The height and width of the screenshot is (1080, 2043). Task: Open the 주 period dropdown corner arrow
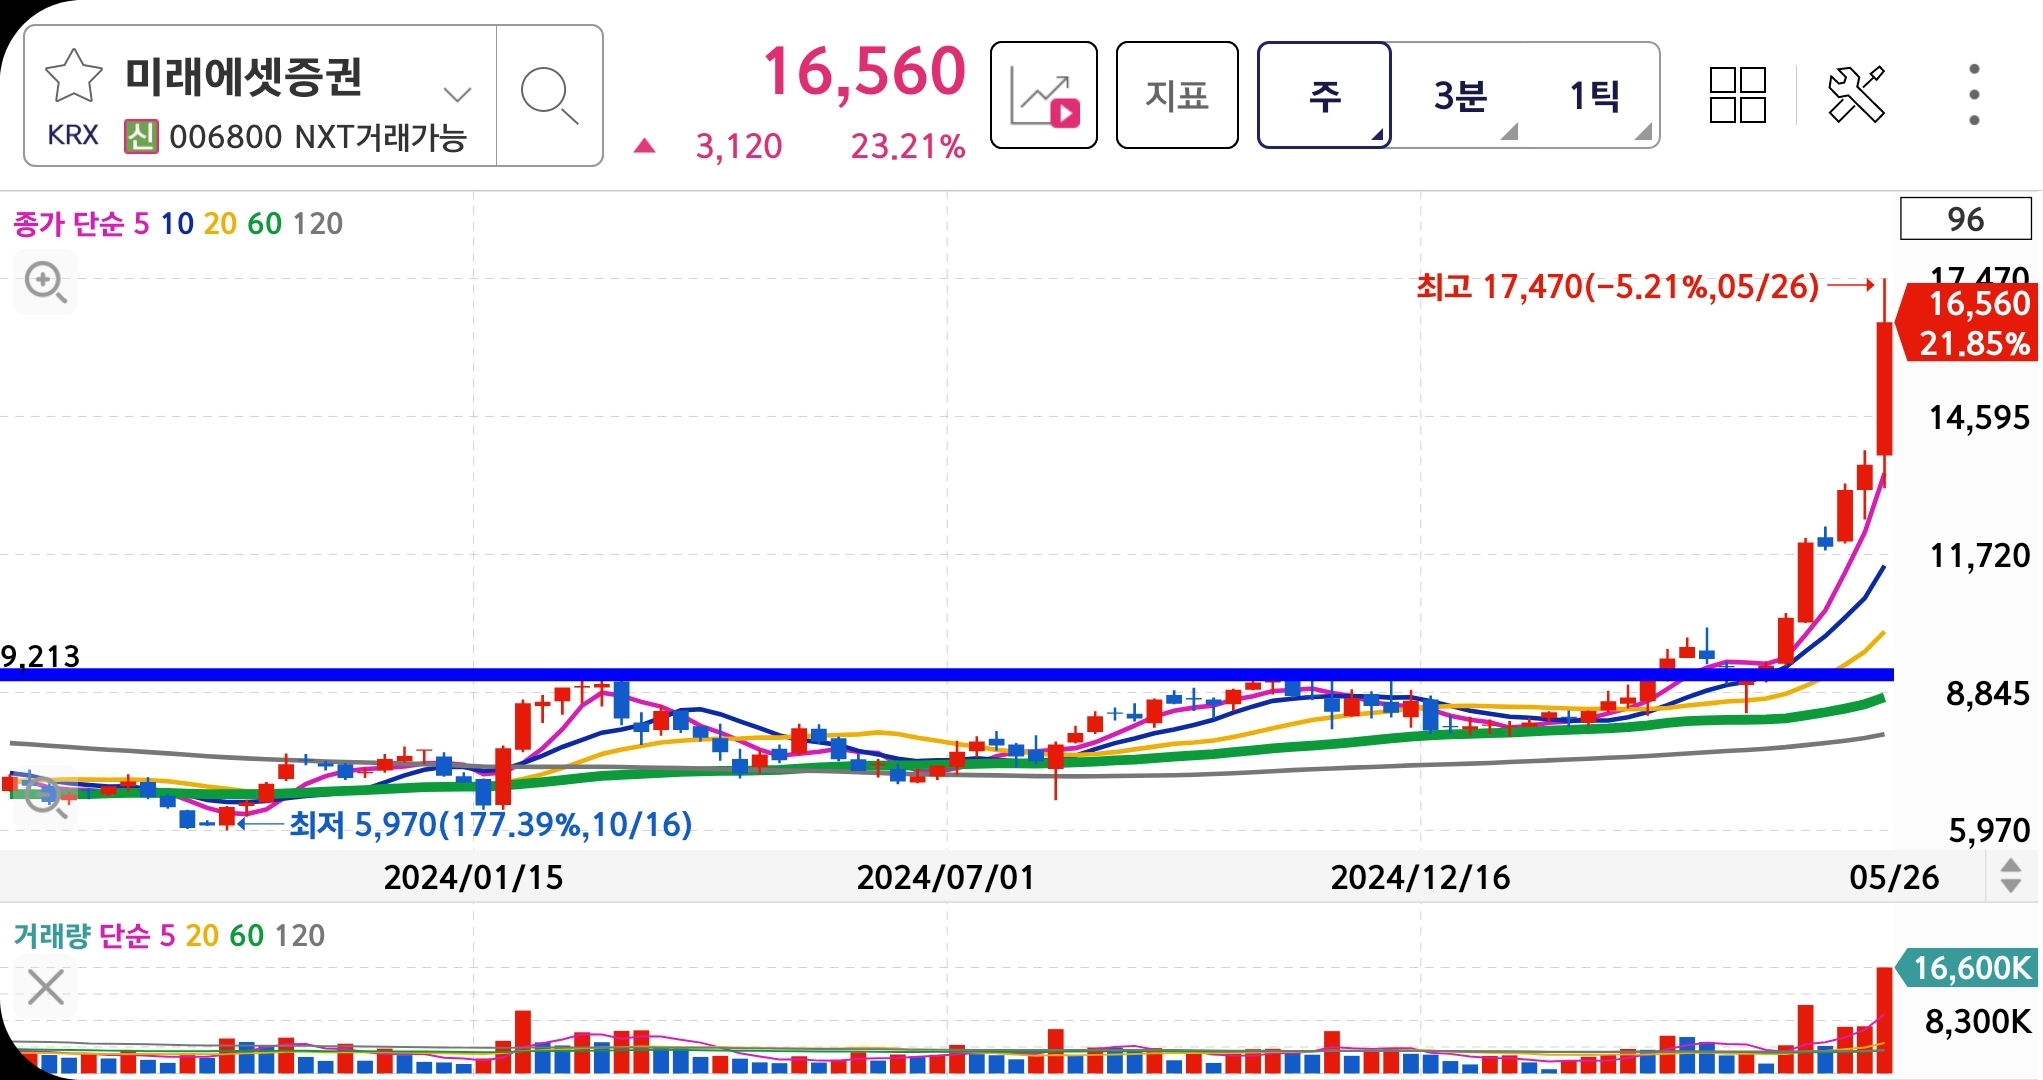[1377, 134]
